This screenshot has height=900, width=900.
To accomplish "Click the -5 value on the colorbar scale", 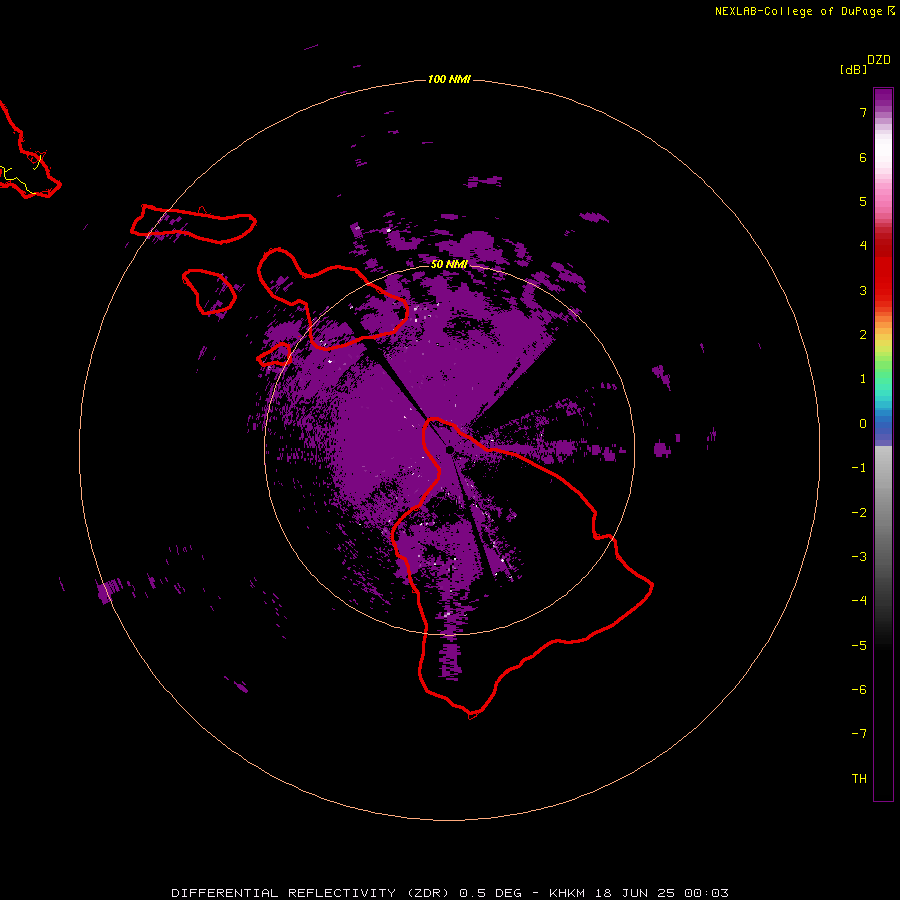I will coord(859,646).
